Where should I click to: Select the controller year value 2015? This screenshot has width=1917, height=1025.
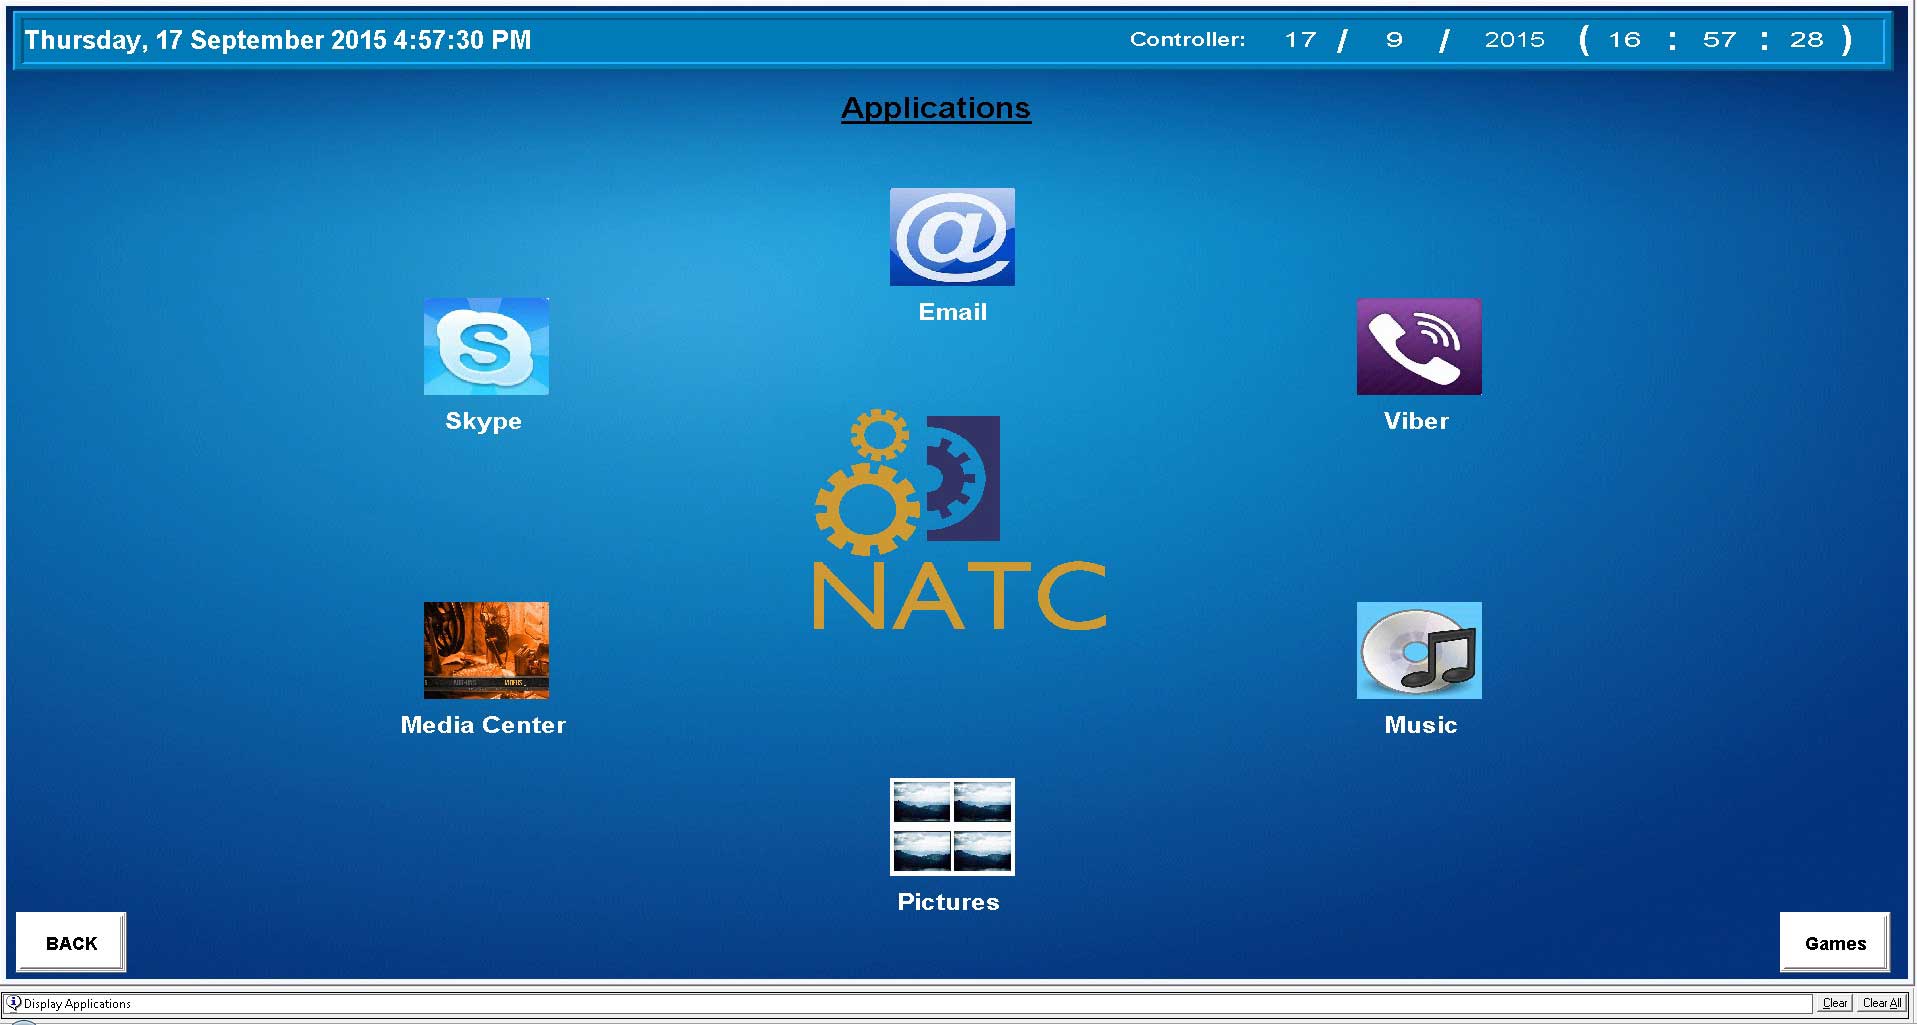tap(1514, 40)
